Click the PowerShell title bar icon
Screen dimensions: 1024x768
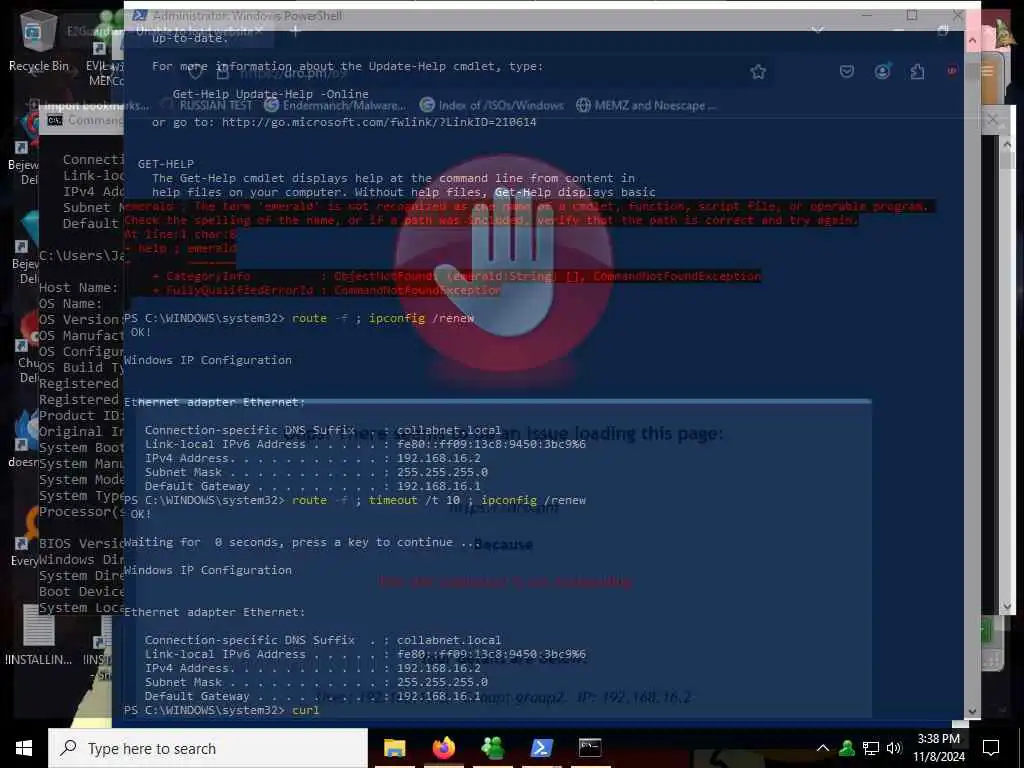click(139, 15)
